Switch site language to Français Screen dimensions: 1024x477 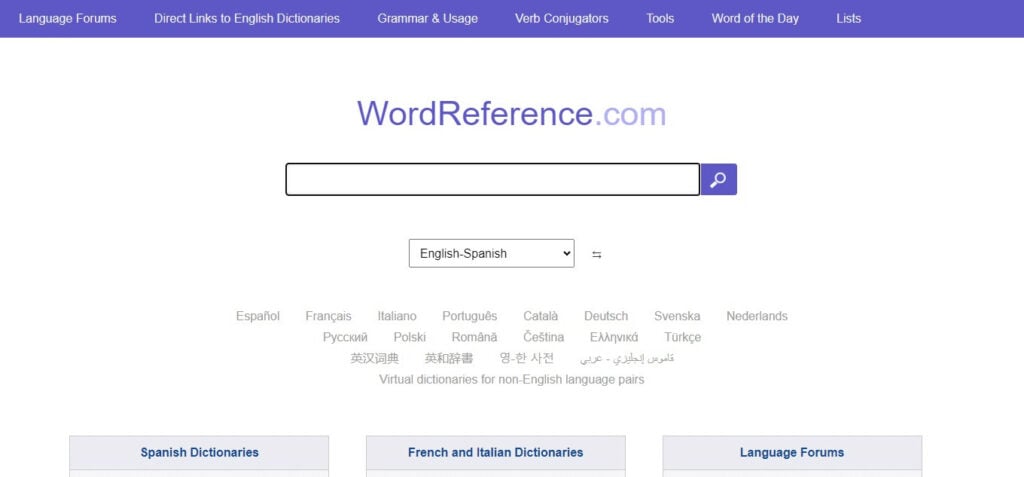pos(328,316)
